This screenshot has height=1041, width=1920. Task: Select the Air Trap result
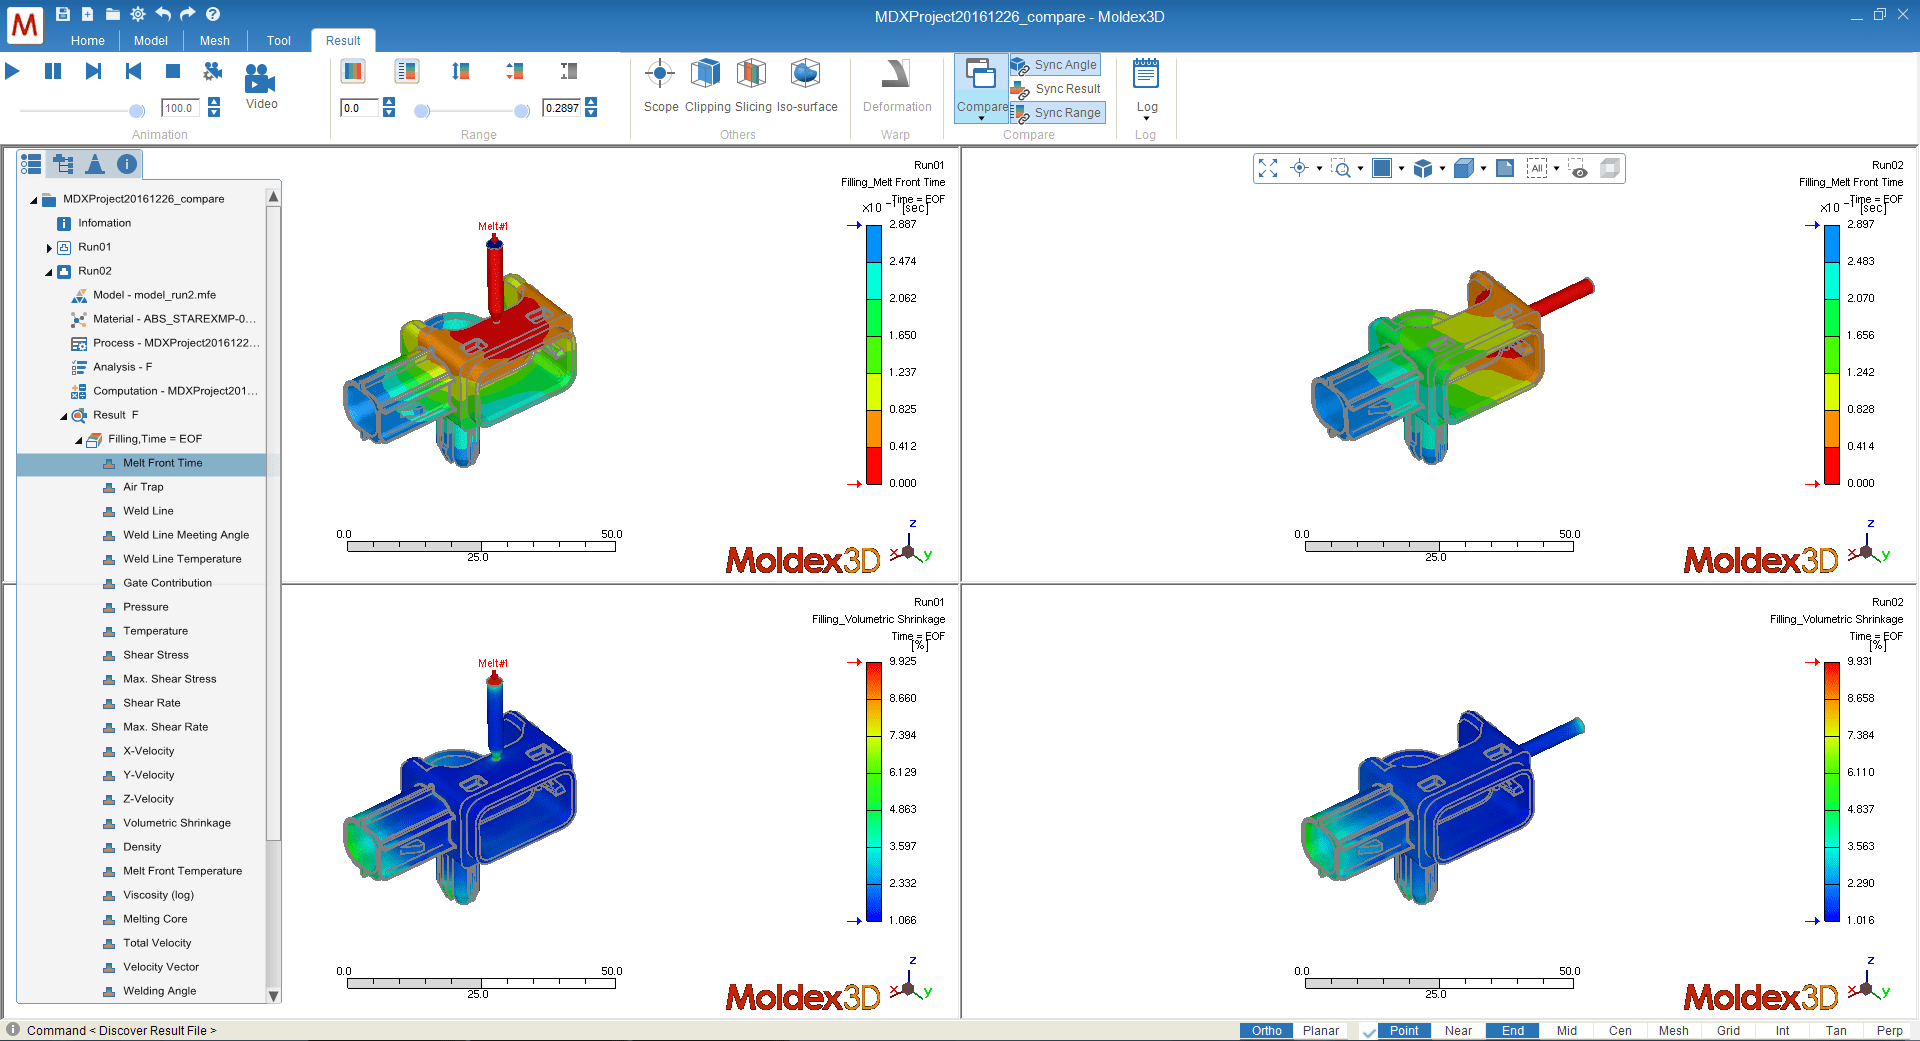click(x=142, y=487)
